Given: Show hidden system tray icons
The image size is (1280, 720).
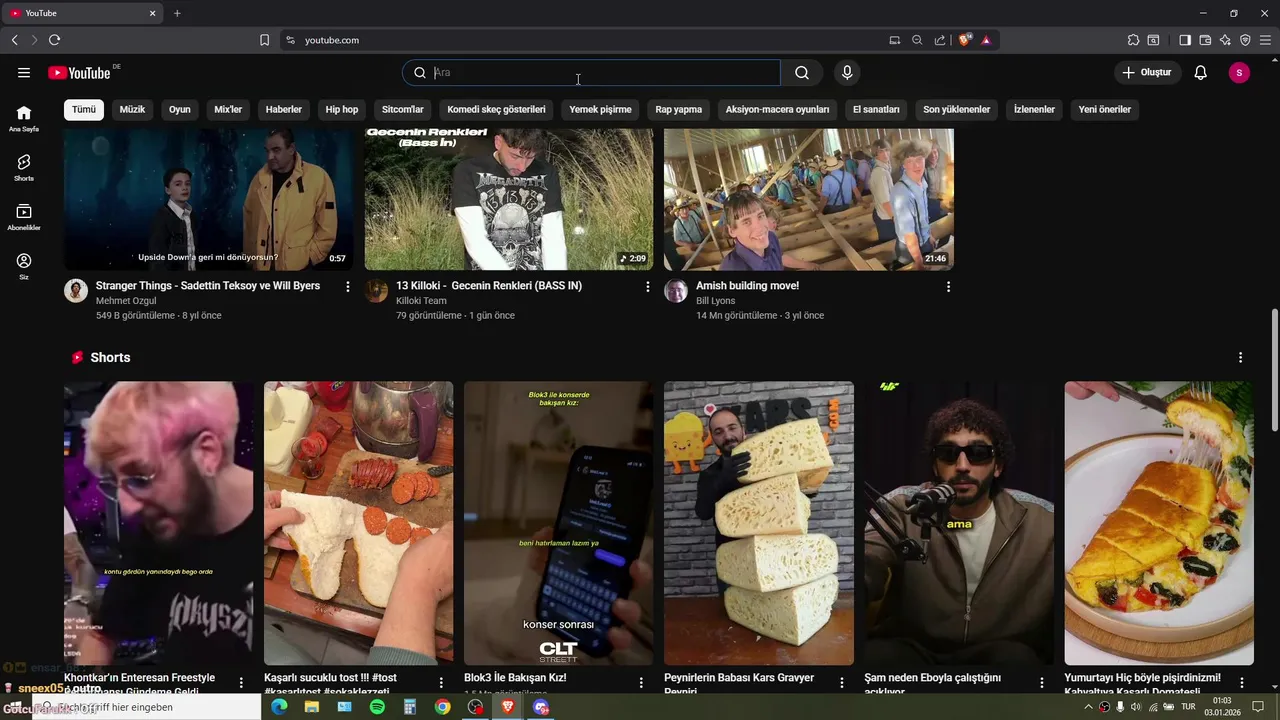Looking at the screenshot, I should (x=1088, y=707).
